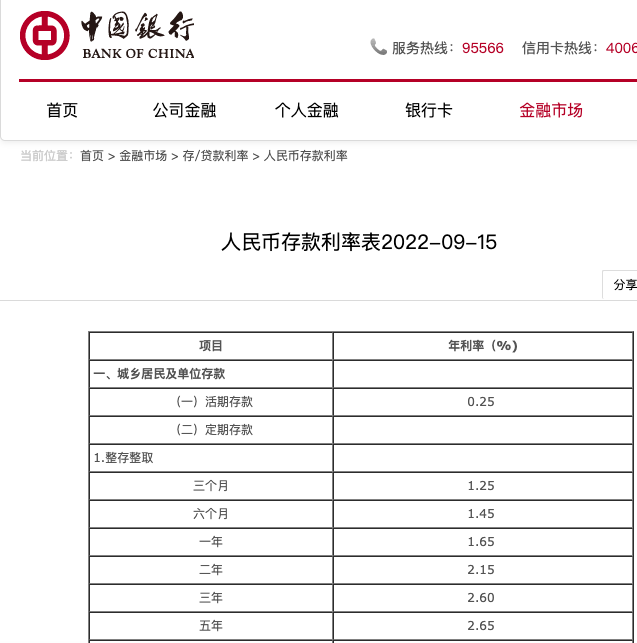Click the title 人民币存款利率表2022-09-15
Viewport: 637px width, 643px height.
(x=359, y=242)
